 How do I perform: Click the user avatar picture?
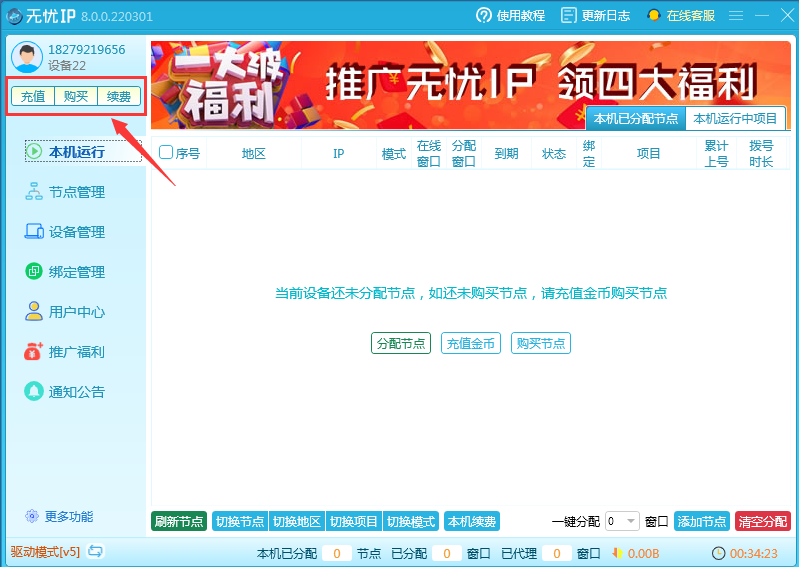[x=26, y=57]
